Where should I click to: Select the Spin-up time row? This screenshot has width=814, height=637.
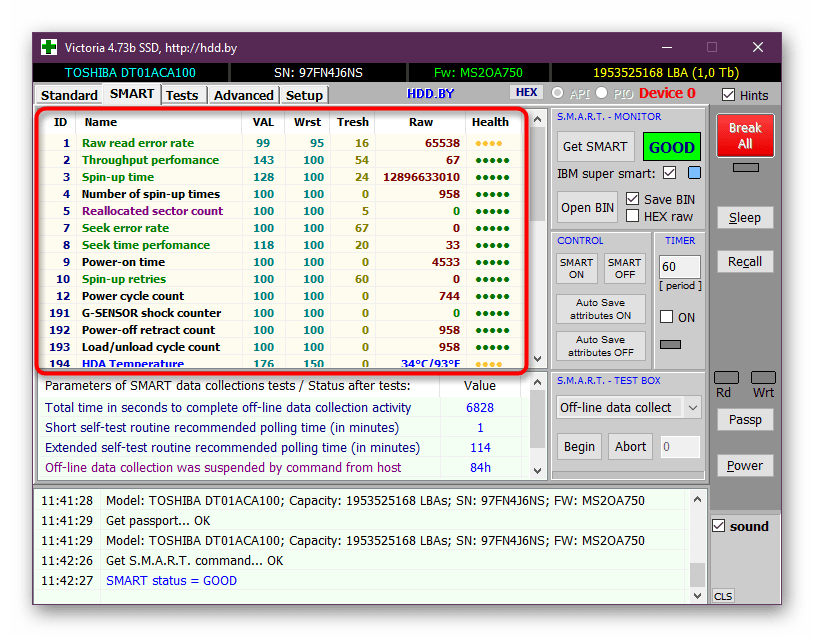point(280,177)
